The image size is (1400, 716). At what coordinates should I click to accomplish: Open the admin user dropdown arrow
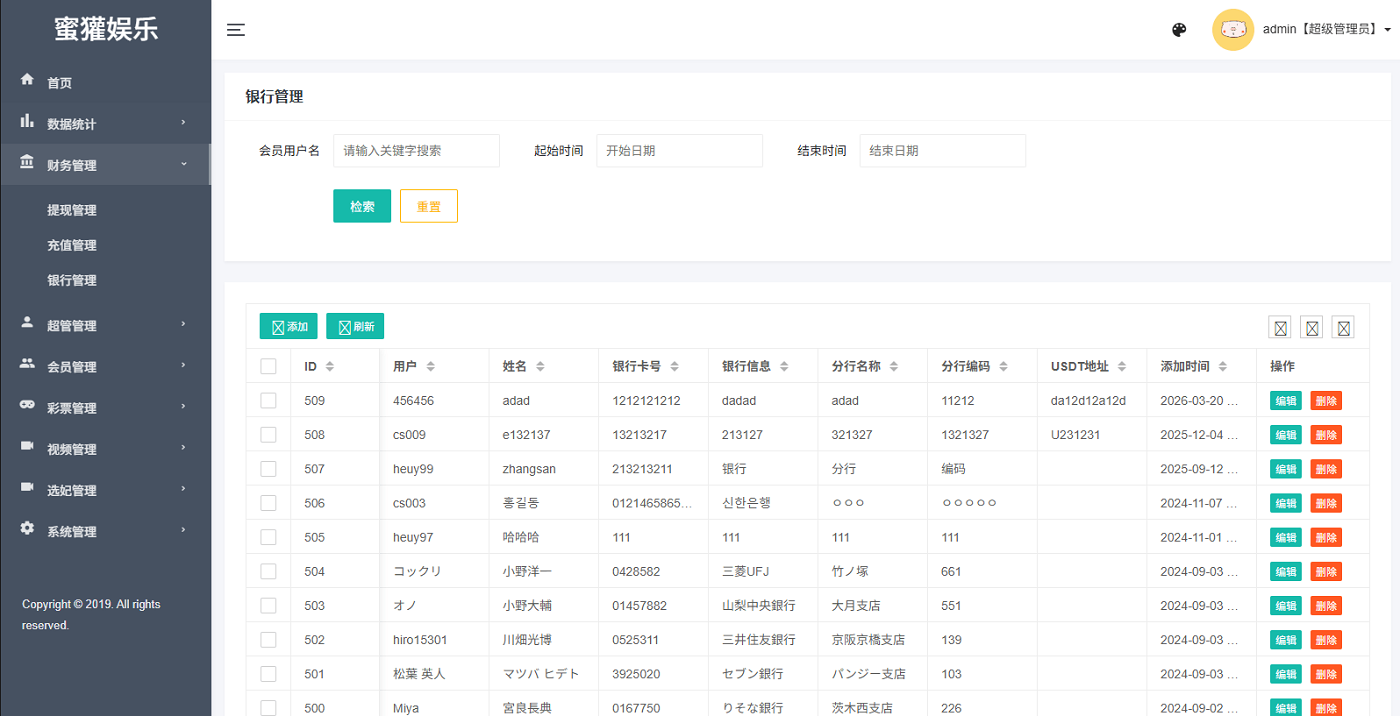[x=1388, y=30]
